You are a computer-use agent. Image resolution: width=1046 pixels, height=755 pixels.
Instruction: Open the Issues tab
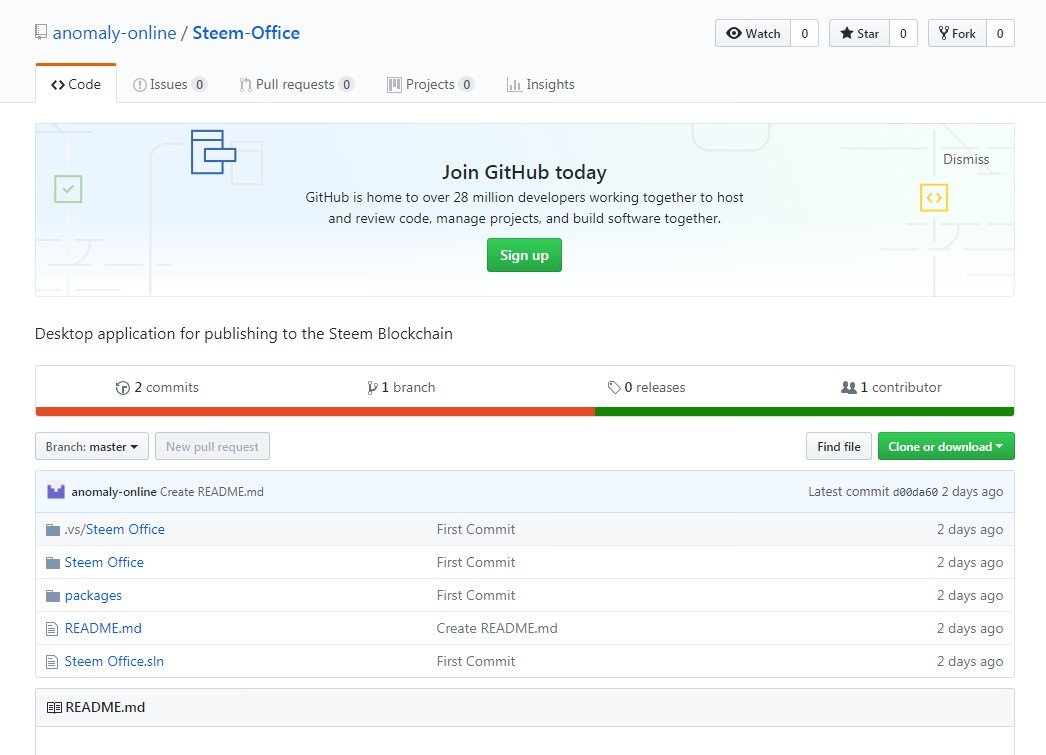[169, 84]
